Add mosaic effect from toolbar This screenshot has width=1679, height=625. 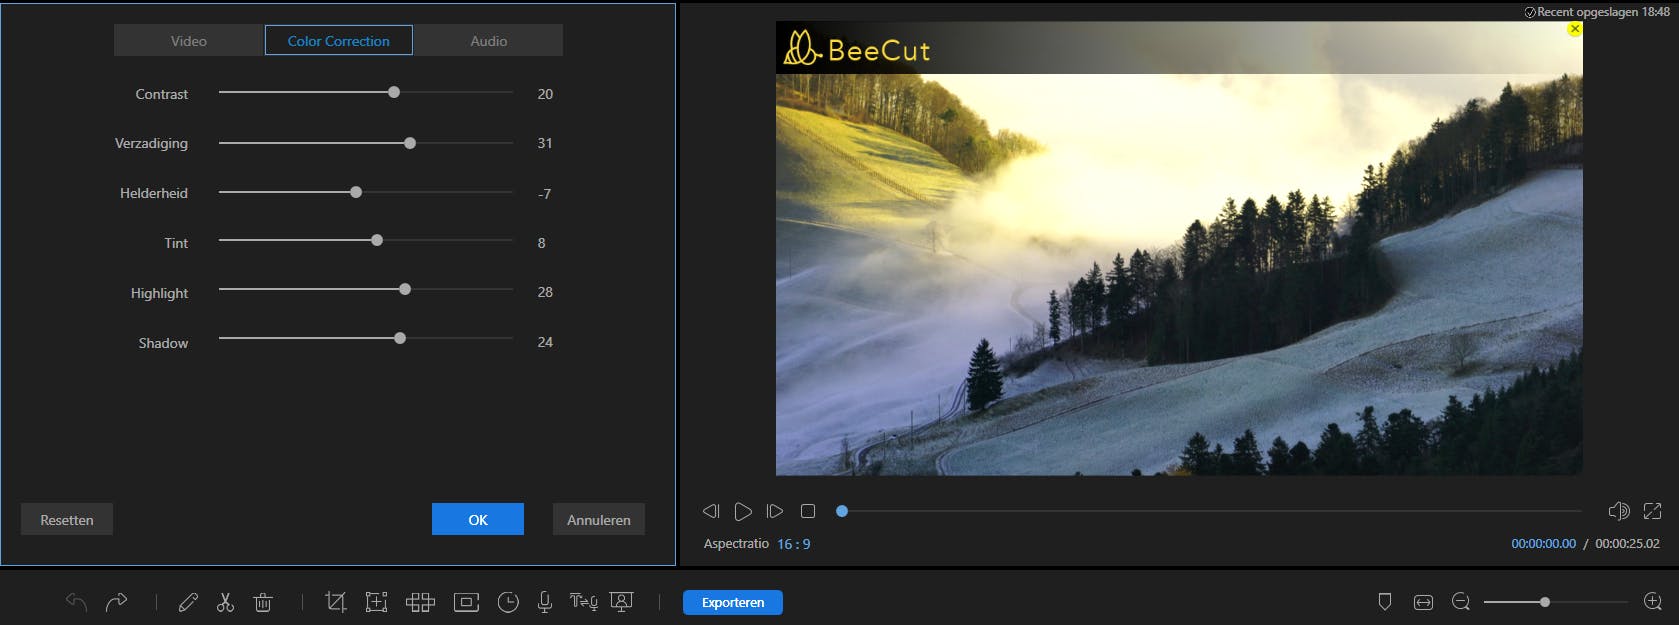pyautogui.click(x=420, y=602)
